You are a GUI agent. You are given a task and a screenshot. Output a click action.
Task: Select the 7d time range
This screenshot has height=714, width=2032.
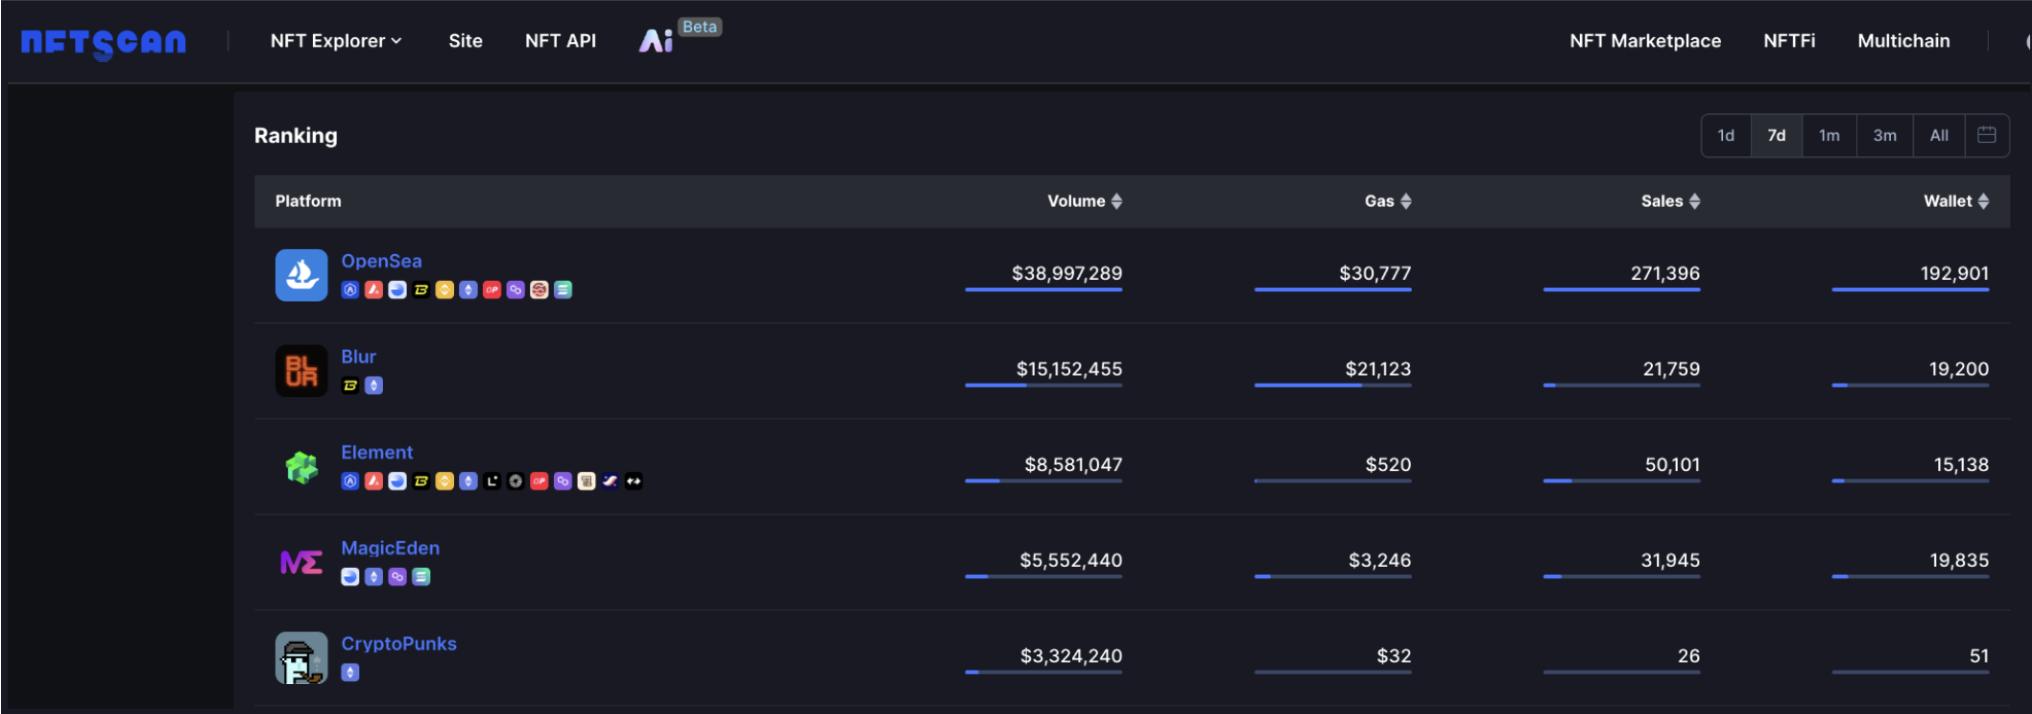click(1776, 135)
